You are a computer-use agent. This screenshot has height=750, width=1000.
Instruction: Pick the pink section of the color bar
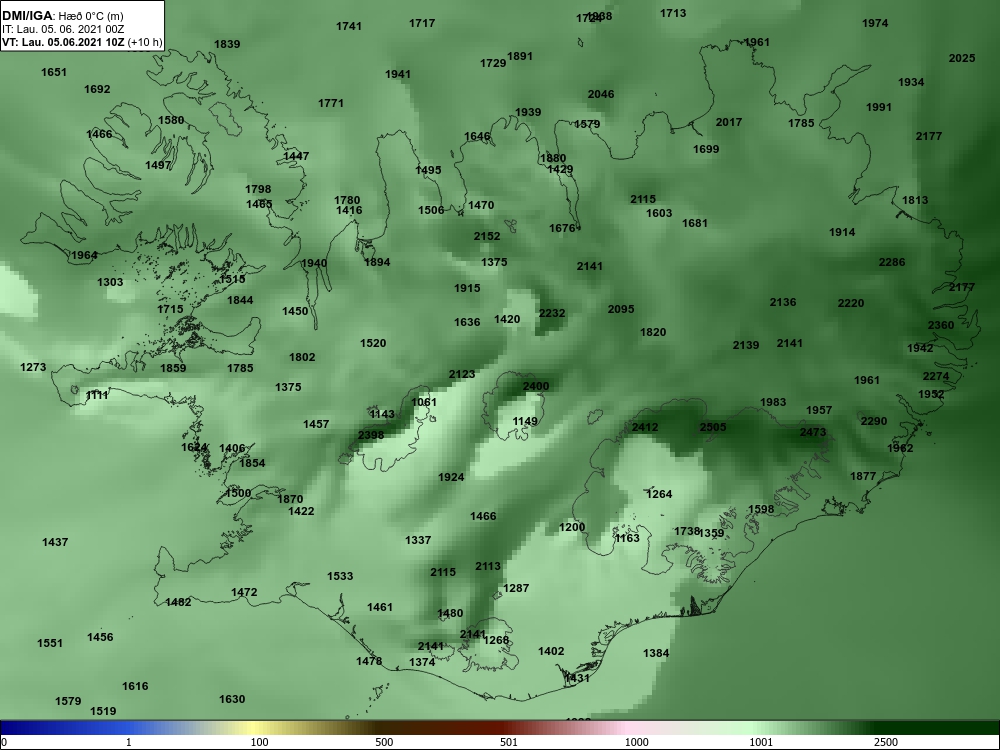(628, 728)
